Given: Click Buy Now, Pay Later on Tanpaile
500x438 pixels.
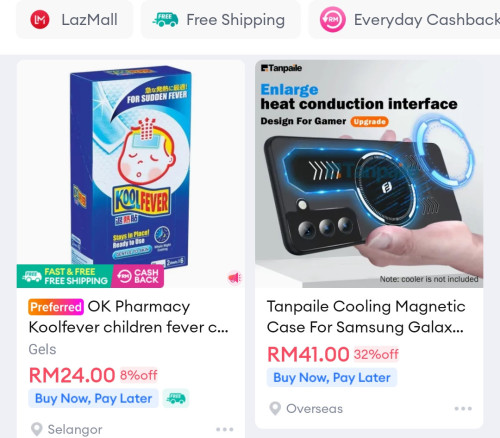Looking at the screenshot, I should point(332,377).
